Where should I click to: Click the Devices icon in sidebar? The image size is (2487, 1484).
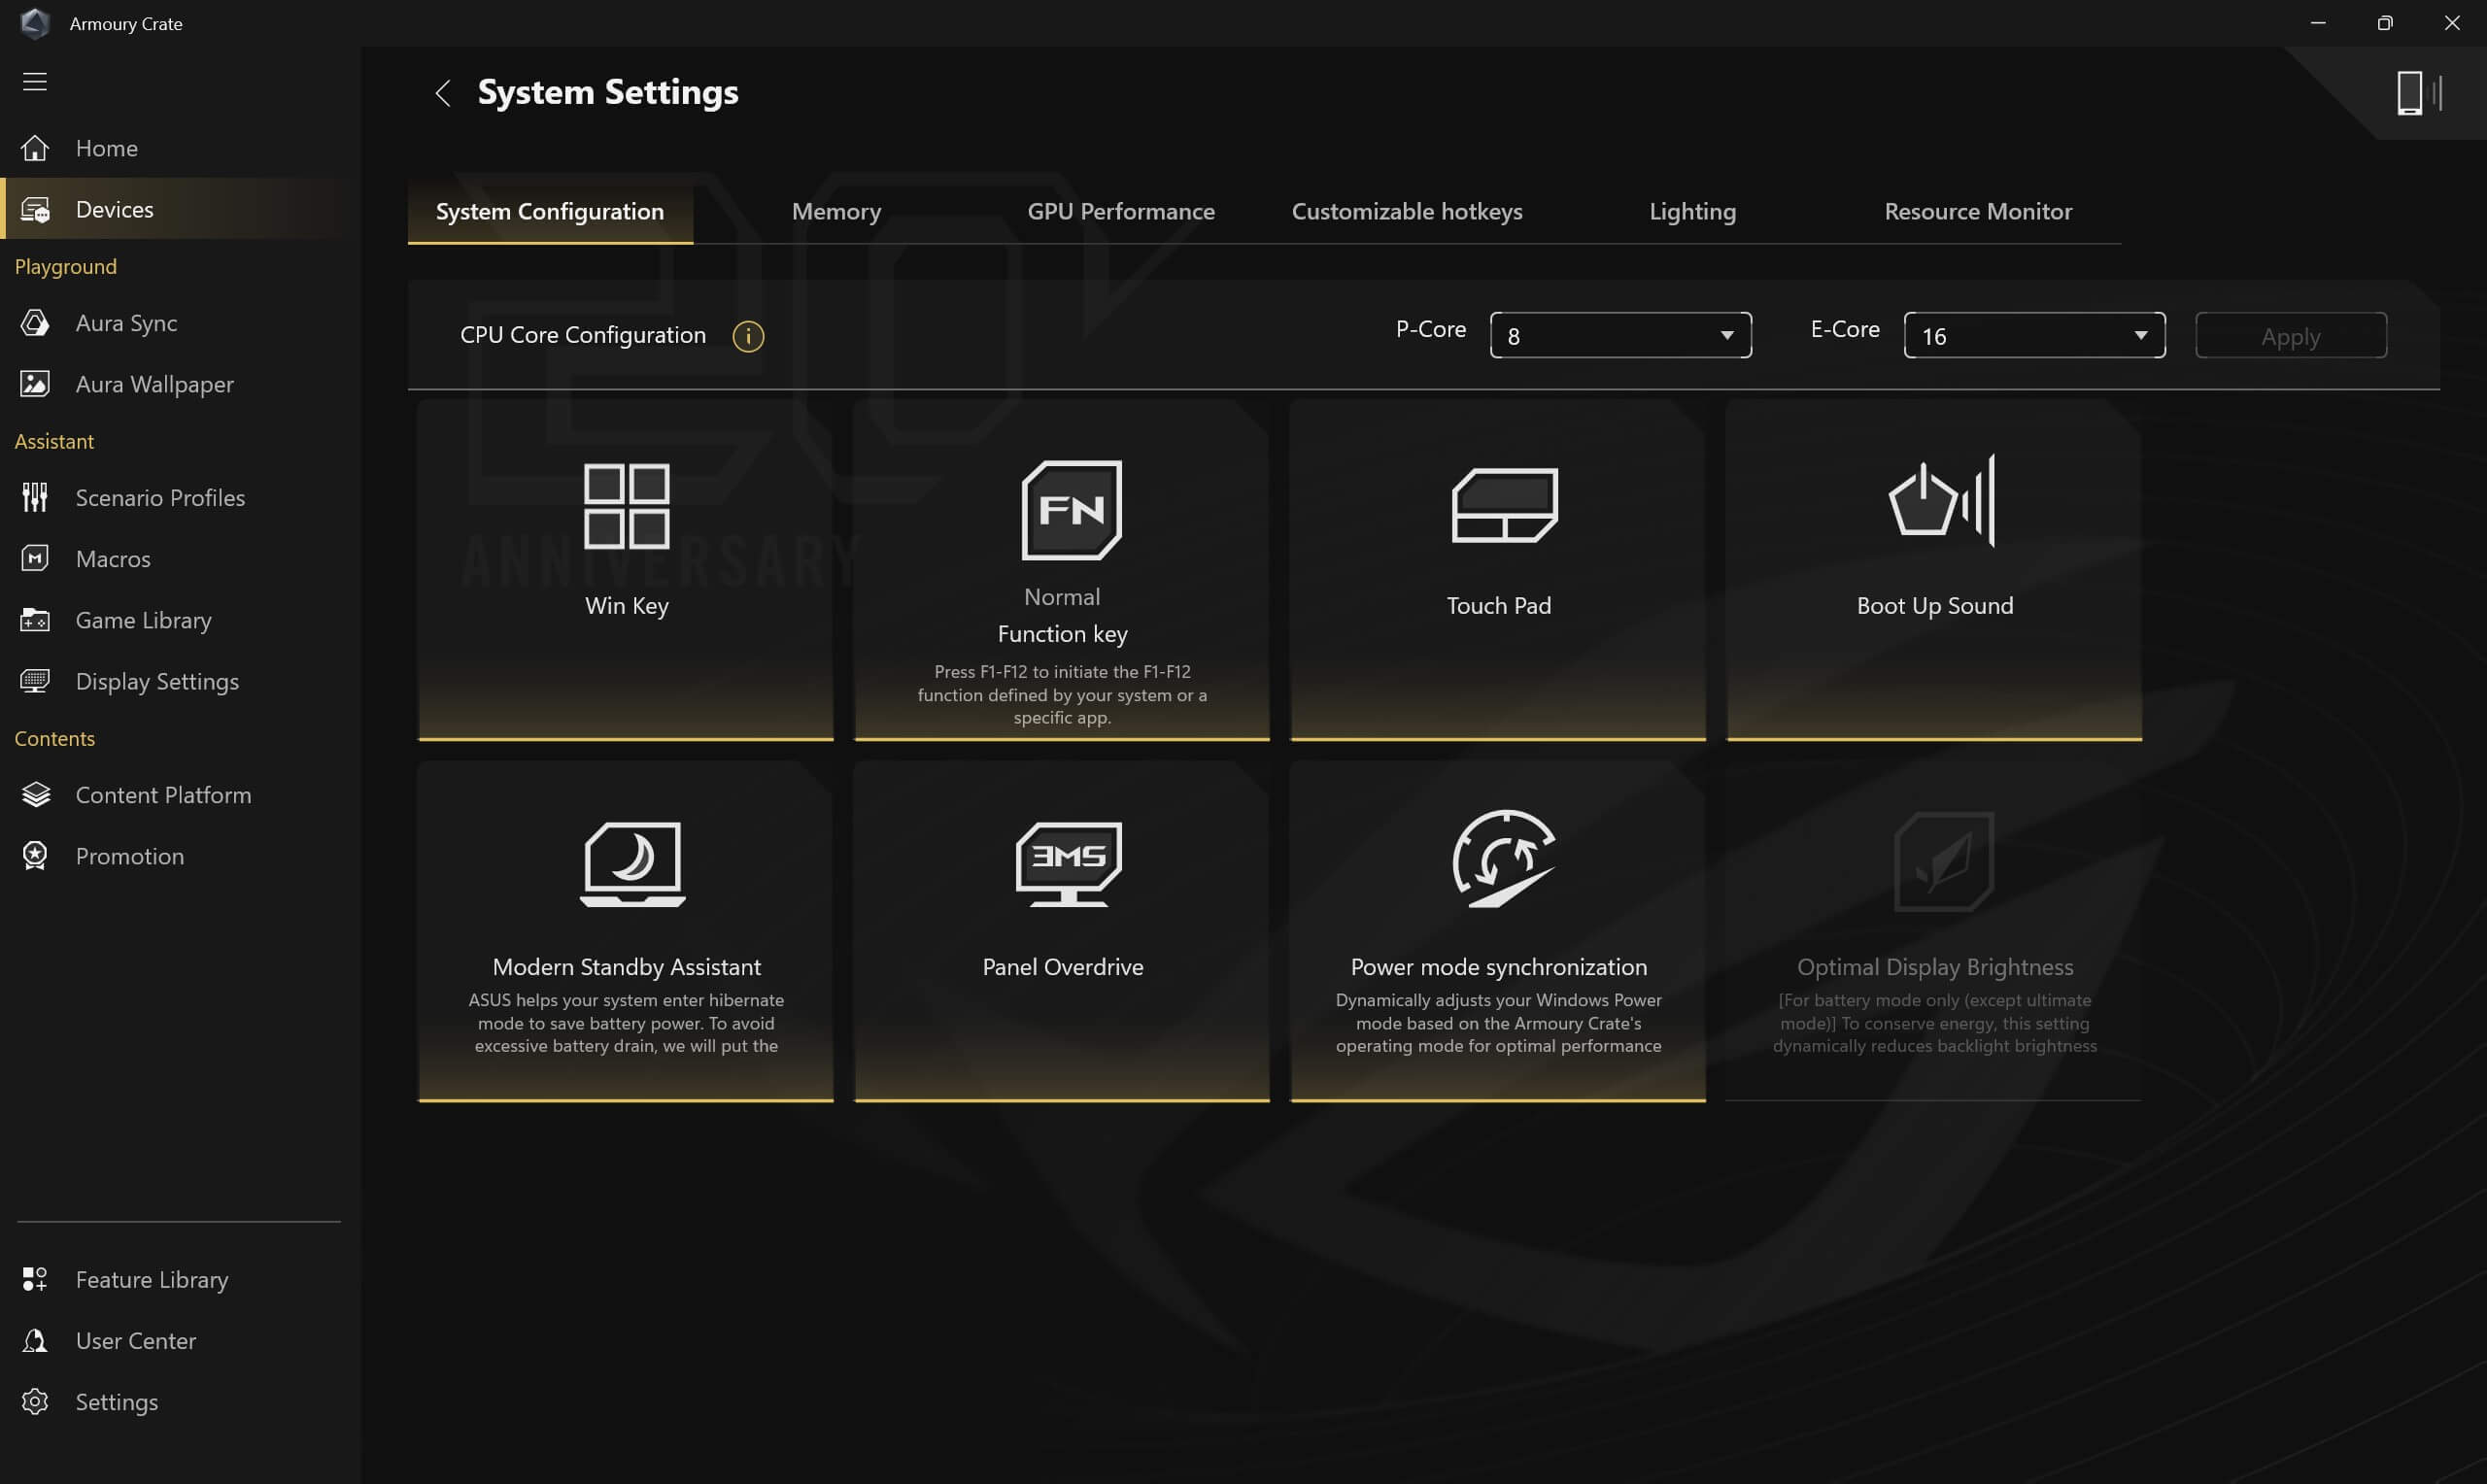(35, 210)
